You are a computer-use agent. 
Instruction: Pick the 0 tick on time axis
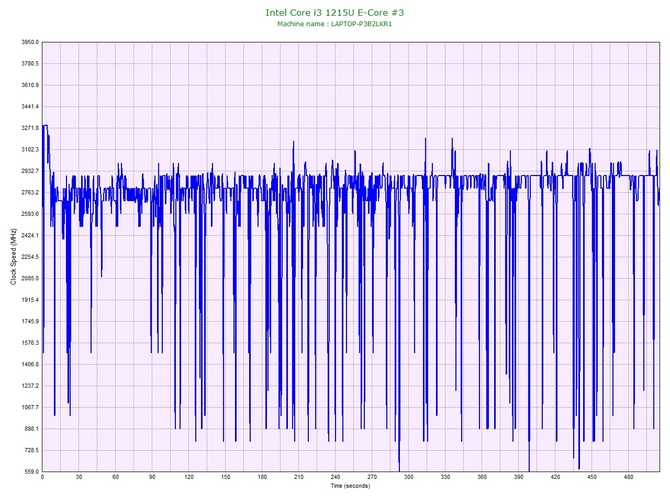pyautogui.click(x=42, y=477)
